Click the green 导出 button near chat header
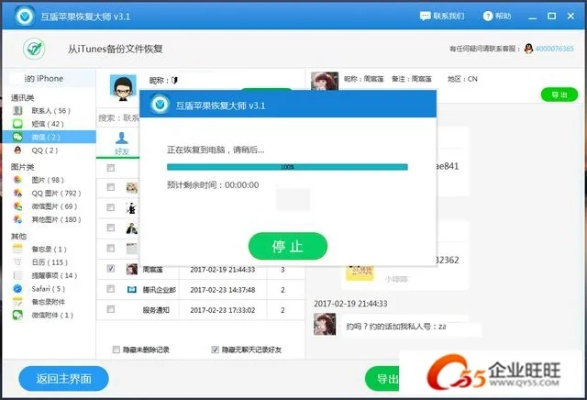The height and width of the screenshot is (400, 587). pos(559,95)
